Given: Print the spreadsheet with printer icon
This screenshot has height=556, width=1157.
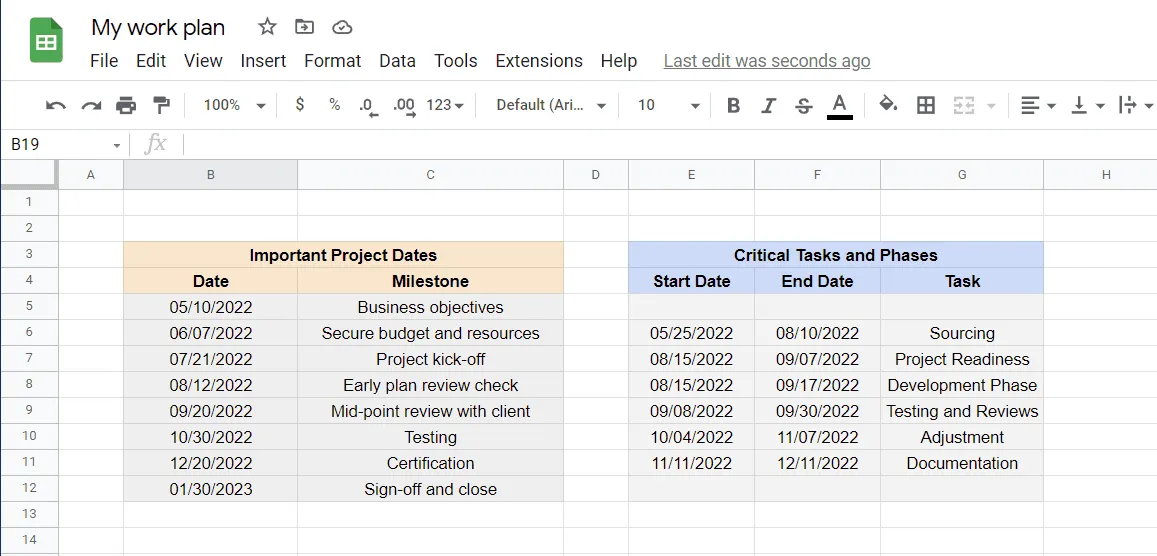Looking at the screenshot, I should pyautogui.click(x=126, y=105).
